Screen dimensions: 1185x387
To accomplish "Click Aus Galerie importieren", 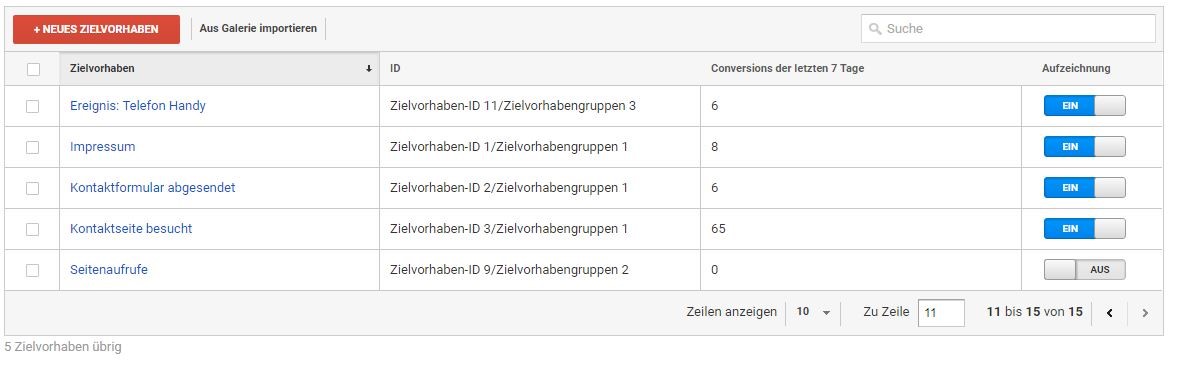I will click(x=258, y=29).
